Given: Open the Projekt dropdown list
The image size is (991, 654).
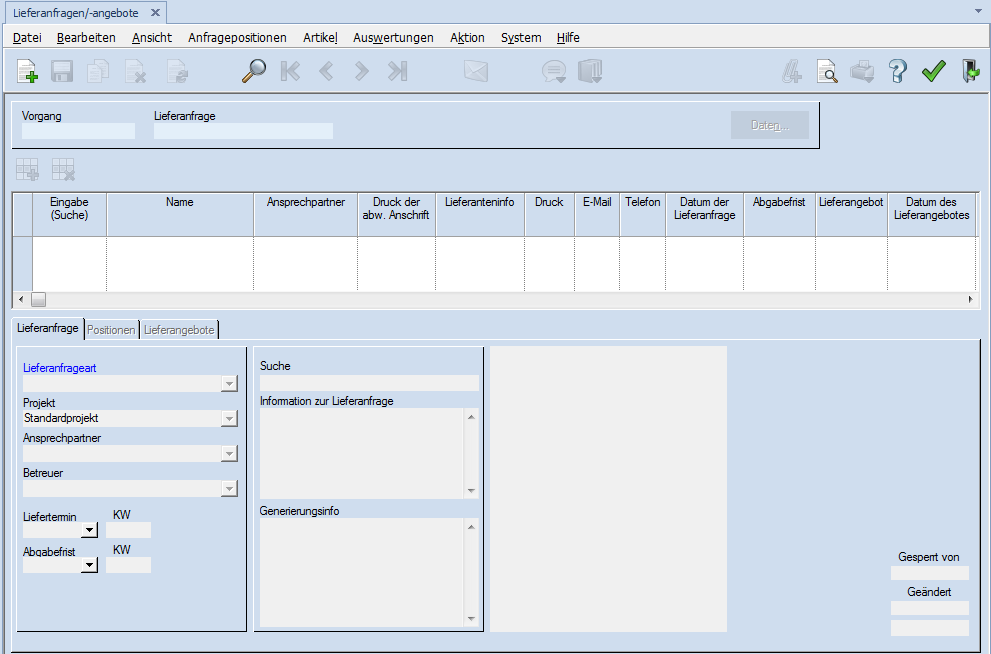Looking at the screenshot, I should tap(229, 418).
